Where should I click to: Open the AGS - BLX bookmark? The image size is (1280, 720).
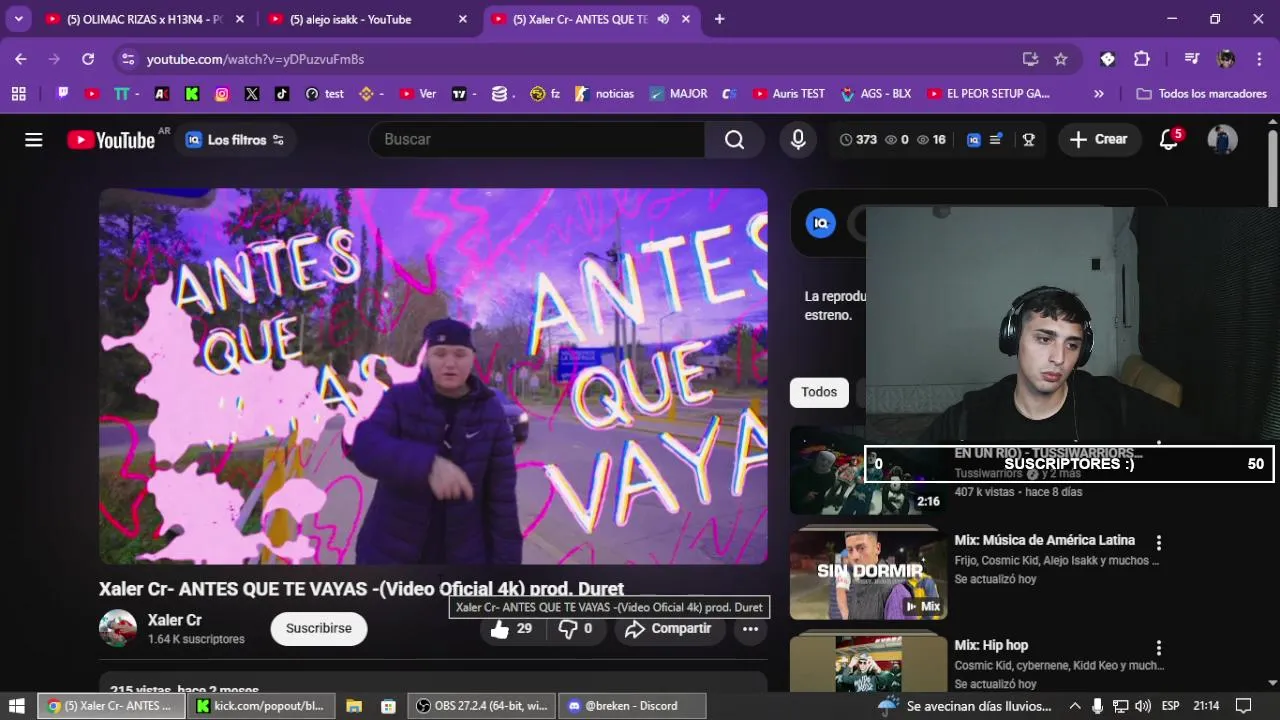click(876, 94)
